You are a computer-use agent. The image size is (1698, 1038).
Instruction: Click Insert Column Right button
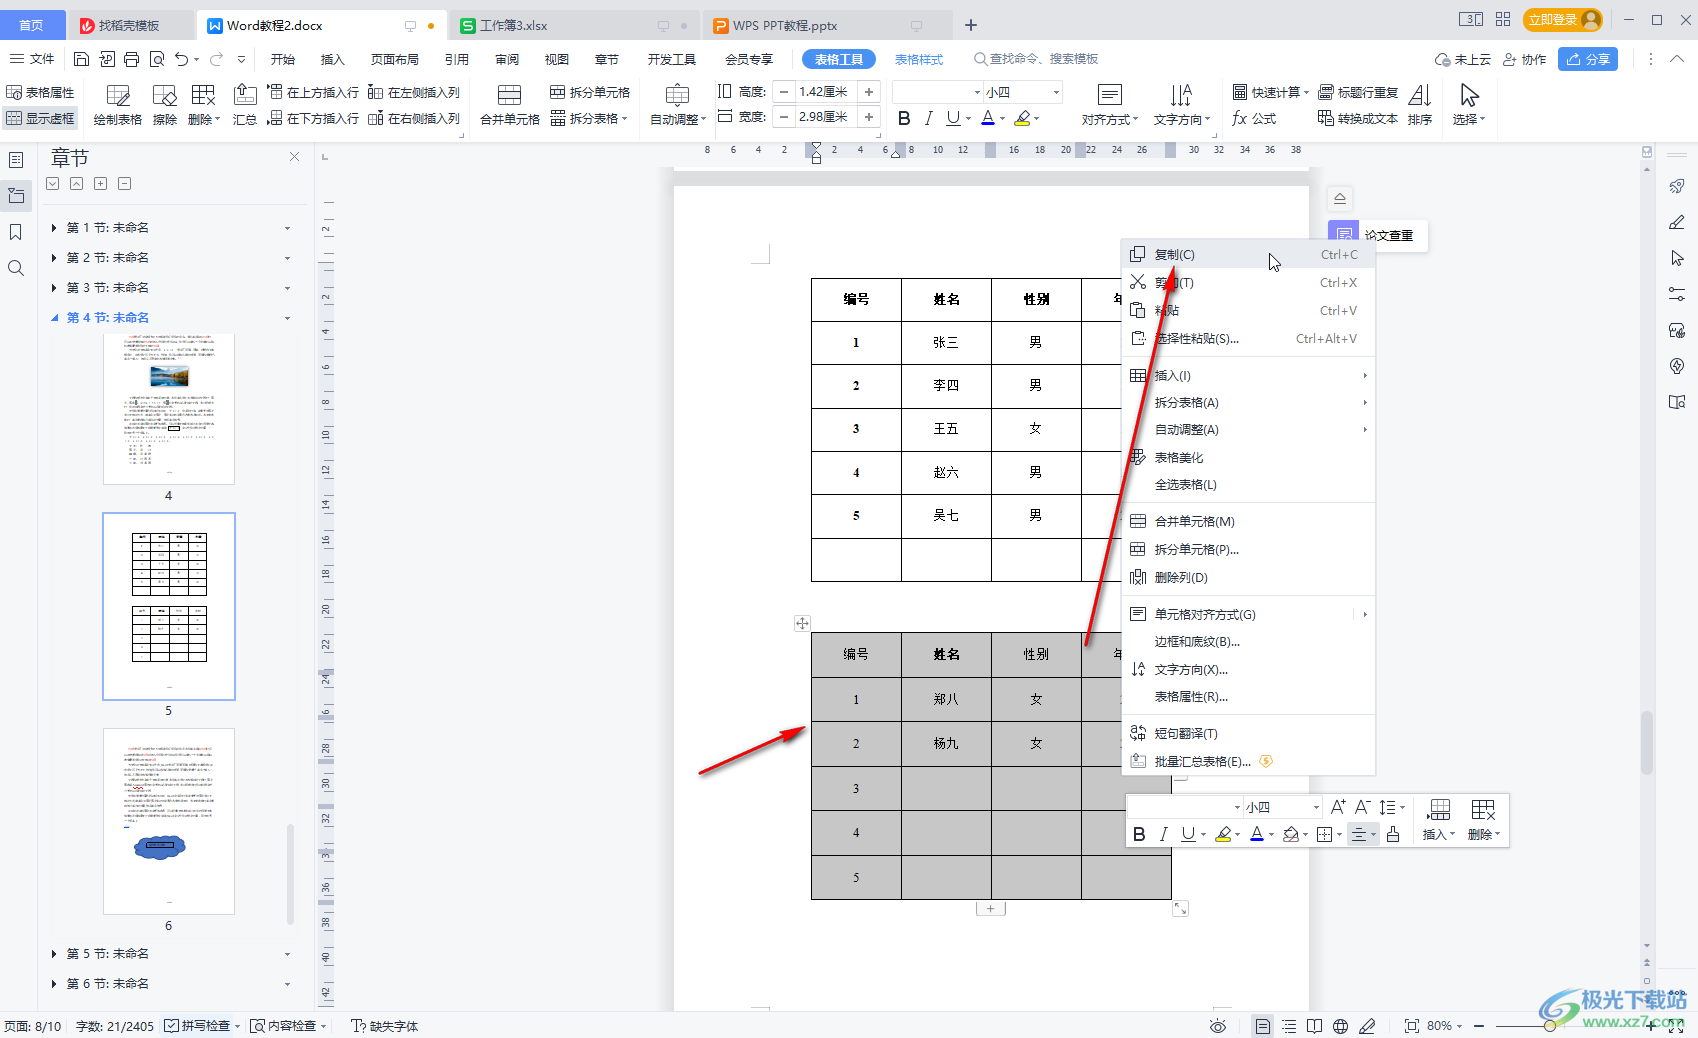click(414, 118)
